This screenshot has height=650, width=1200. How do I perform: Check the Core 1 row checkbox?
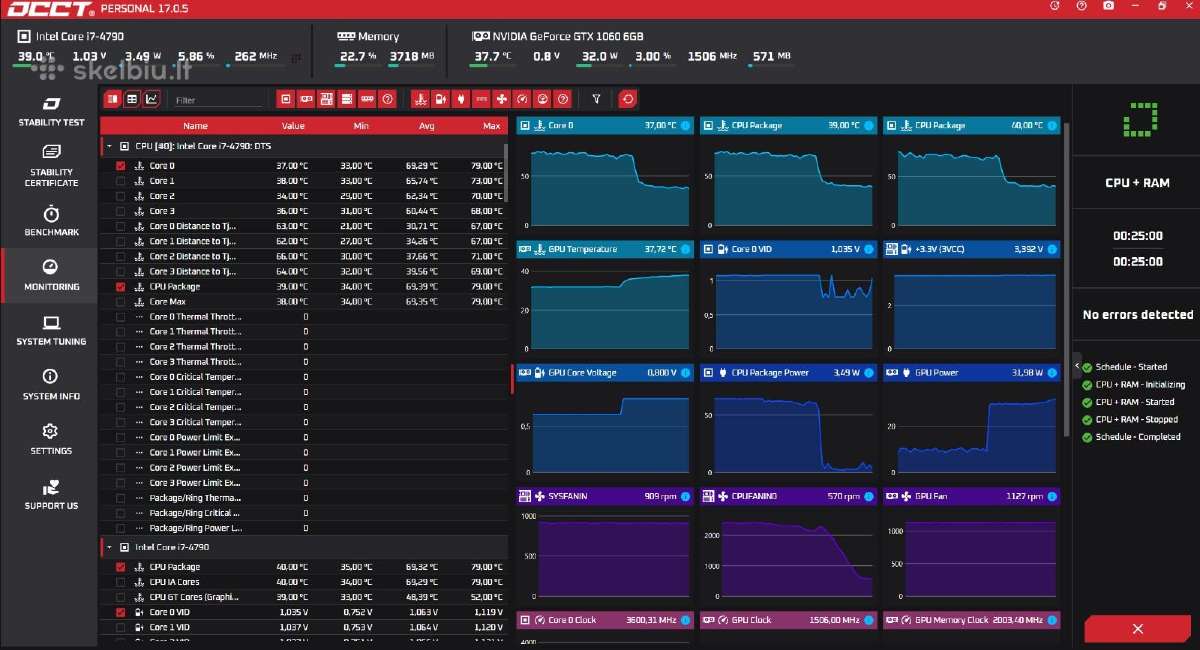pos(121,181)
